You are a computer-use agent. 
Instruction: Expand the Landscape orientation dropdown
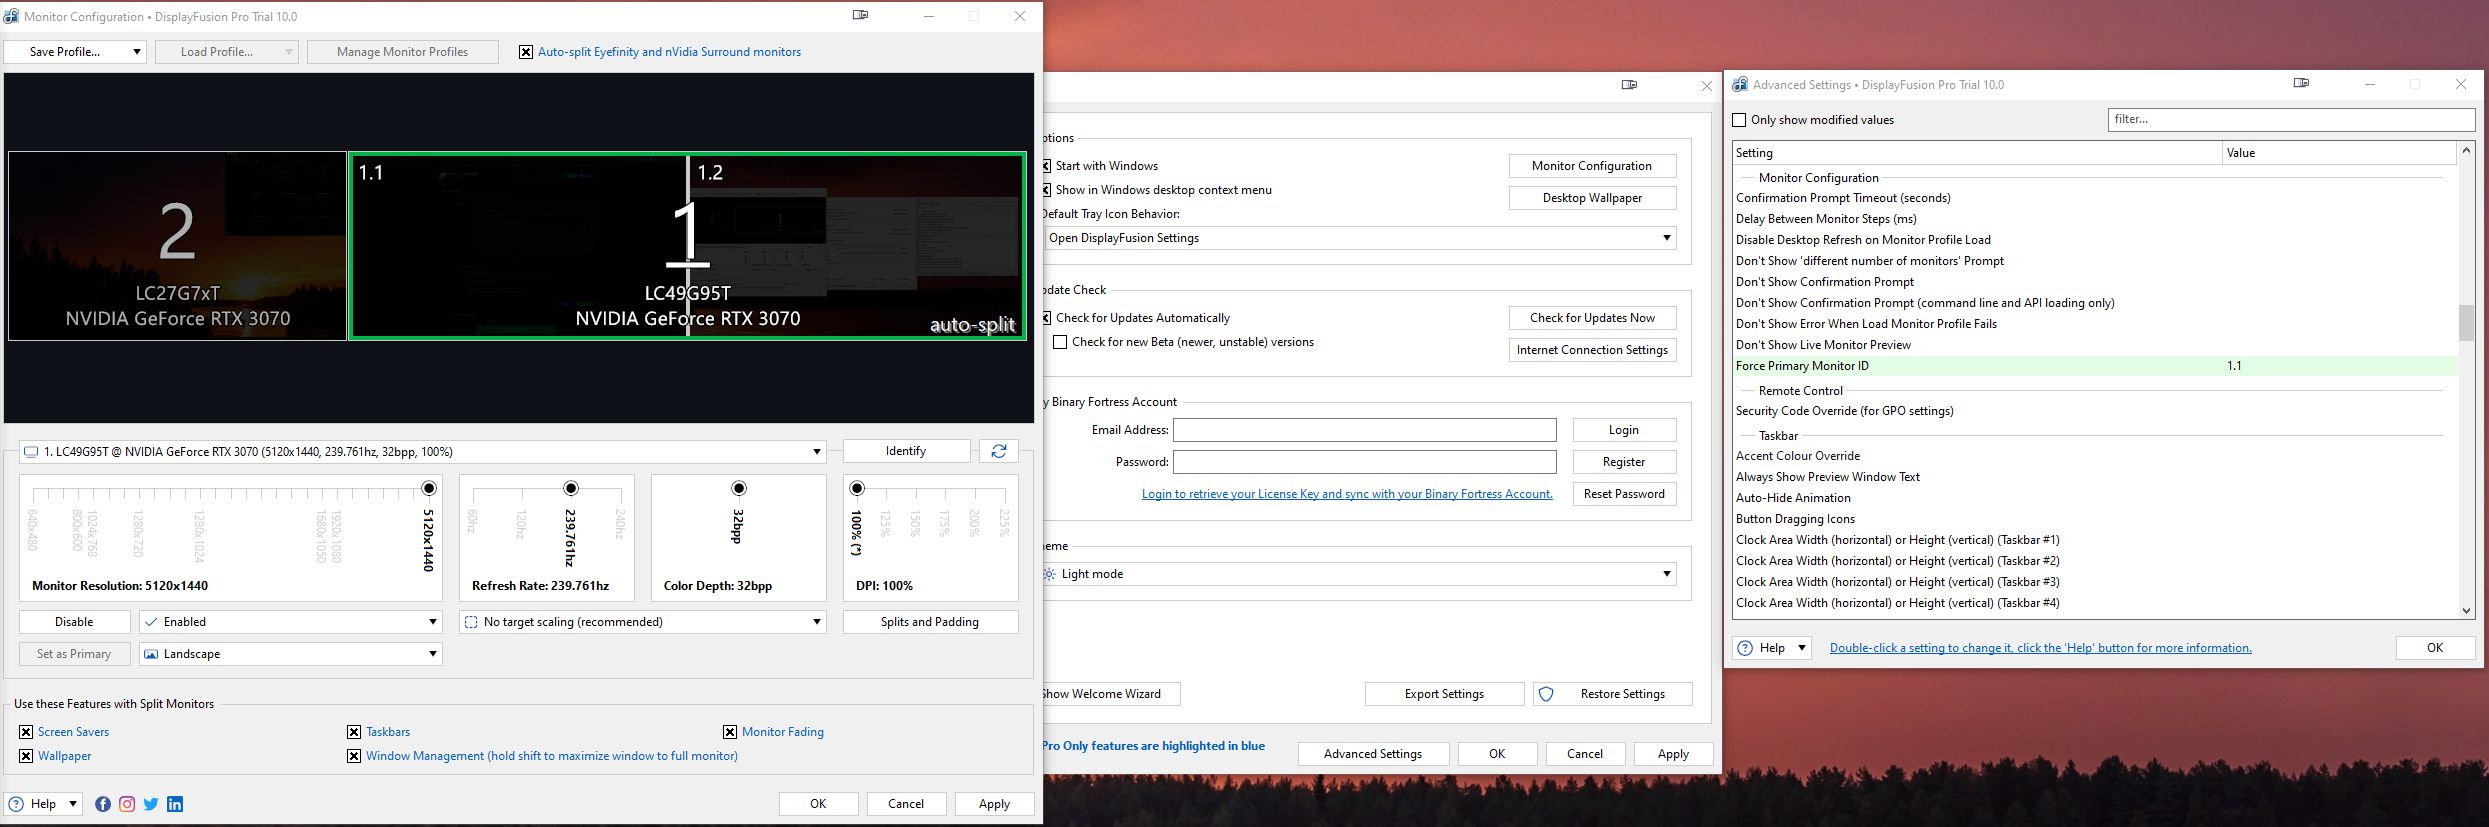coord(291,654)
